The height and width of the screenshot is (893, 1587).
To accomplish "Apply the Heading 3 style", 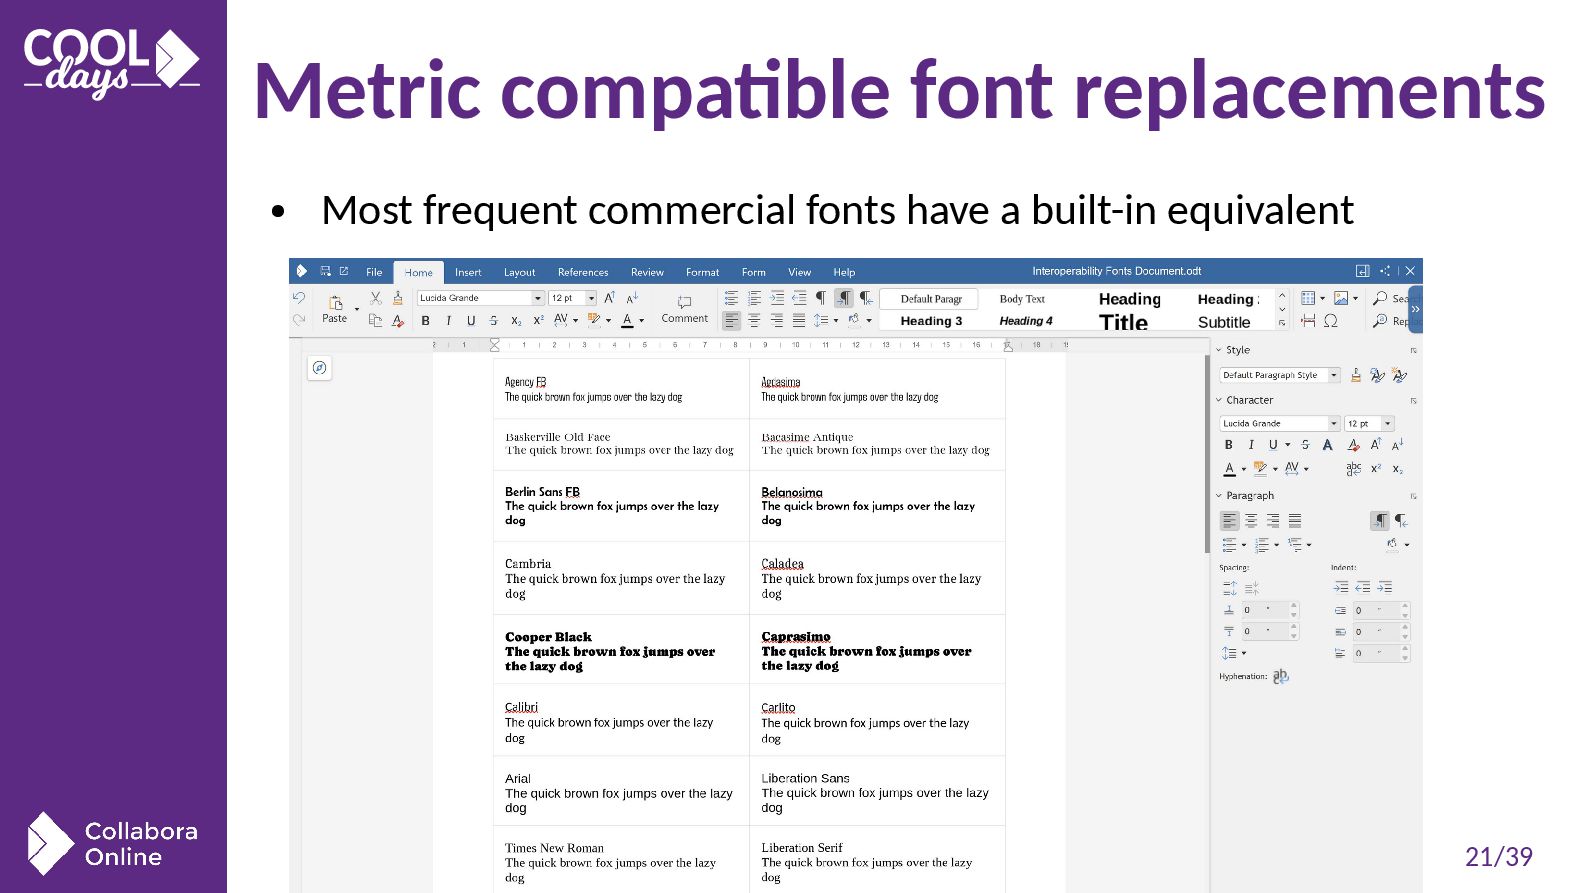I will tap(931, 321).
